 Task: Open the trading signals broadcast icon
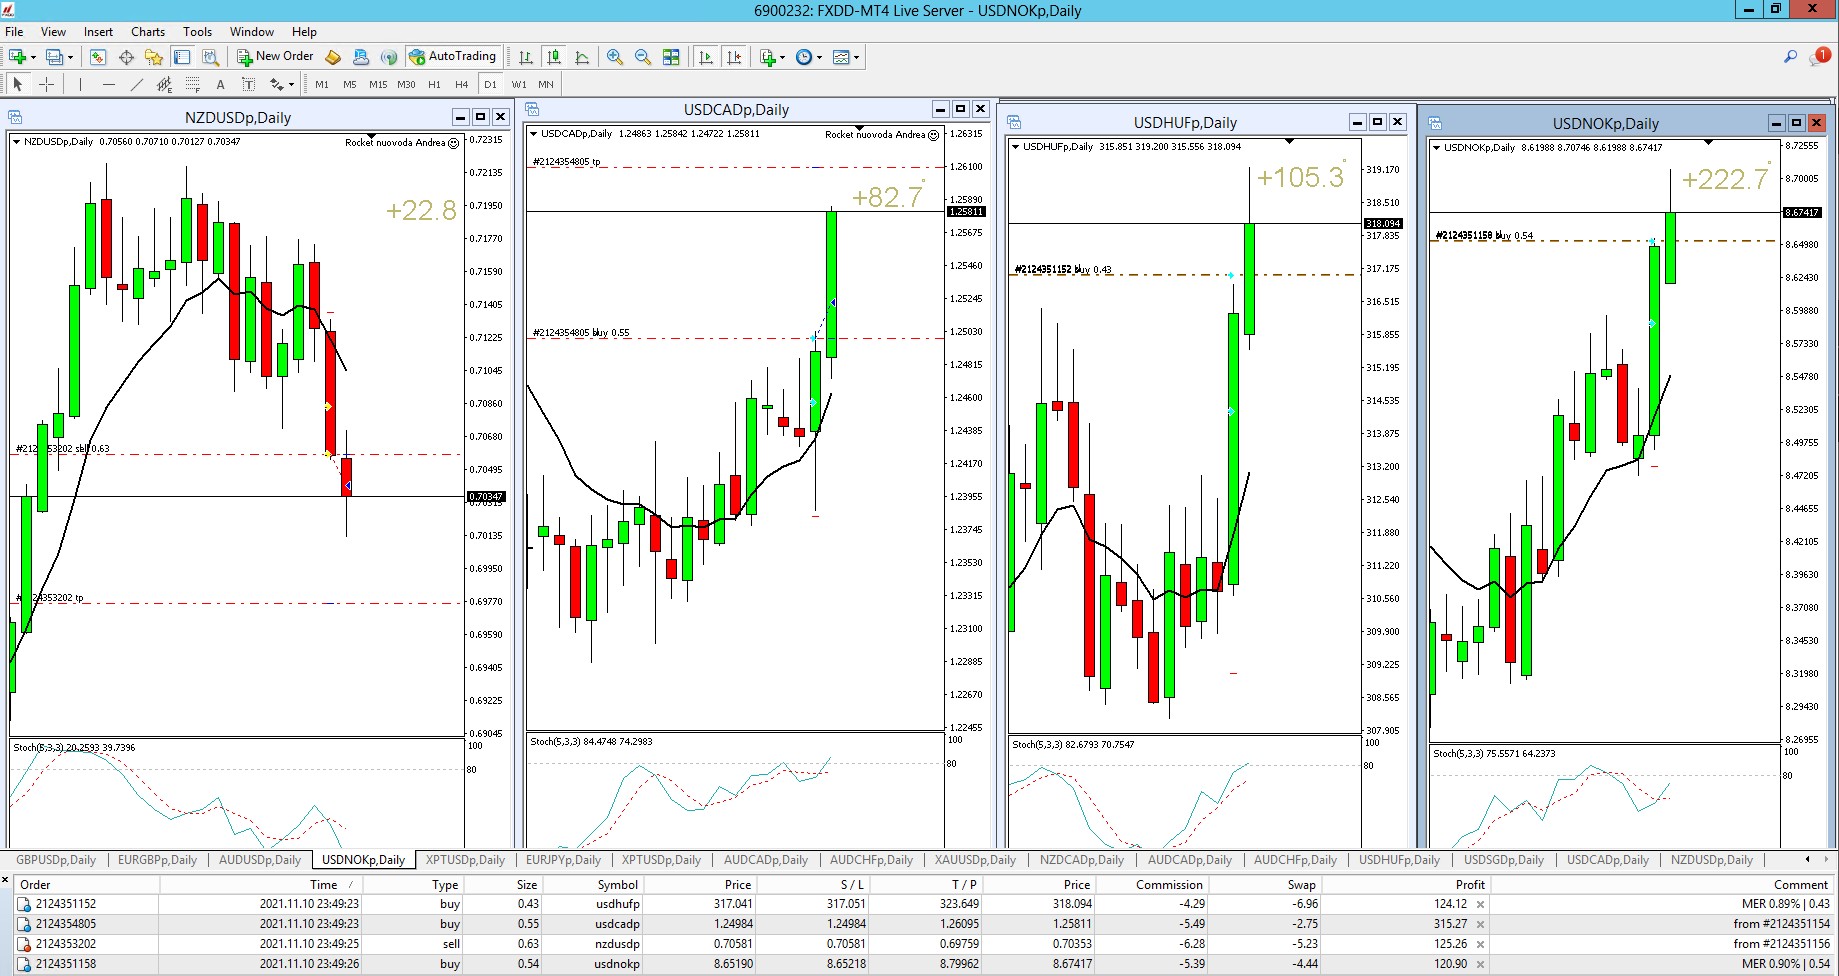tap(389, 57)
